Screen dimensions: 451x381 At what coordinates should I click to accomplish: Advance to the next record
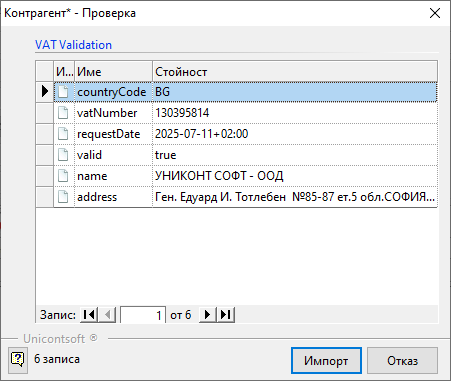[207, 315]
